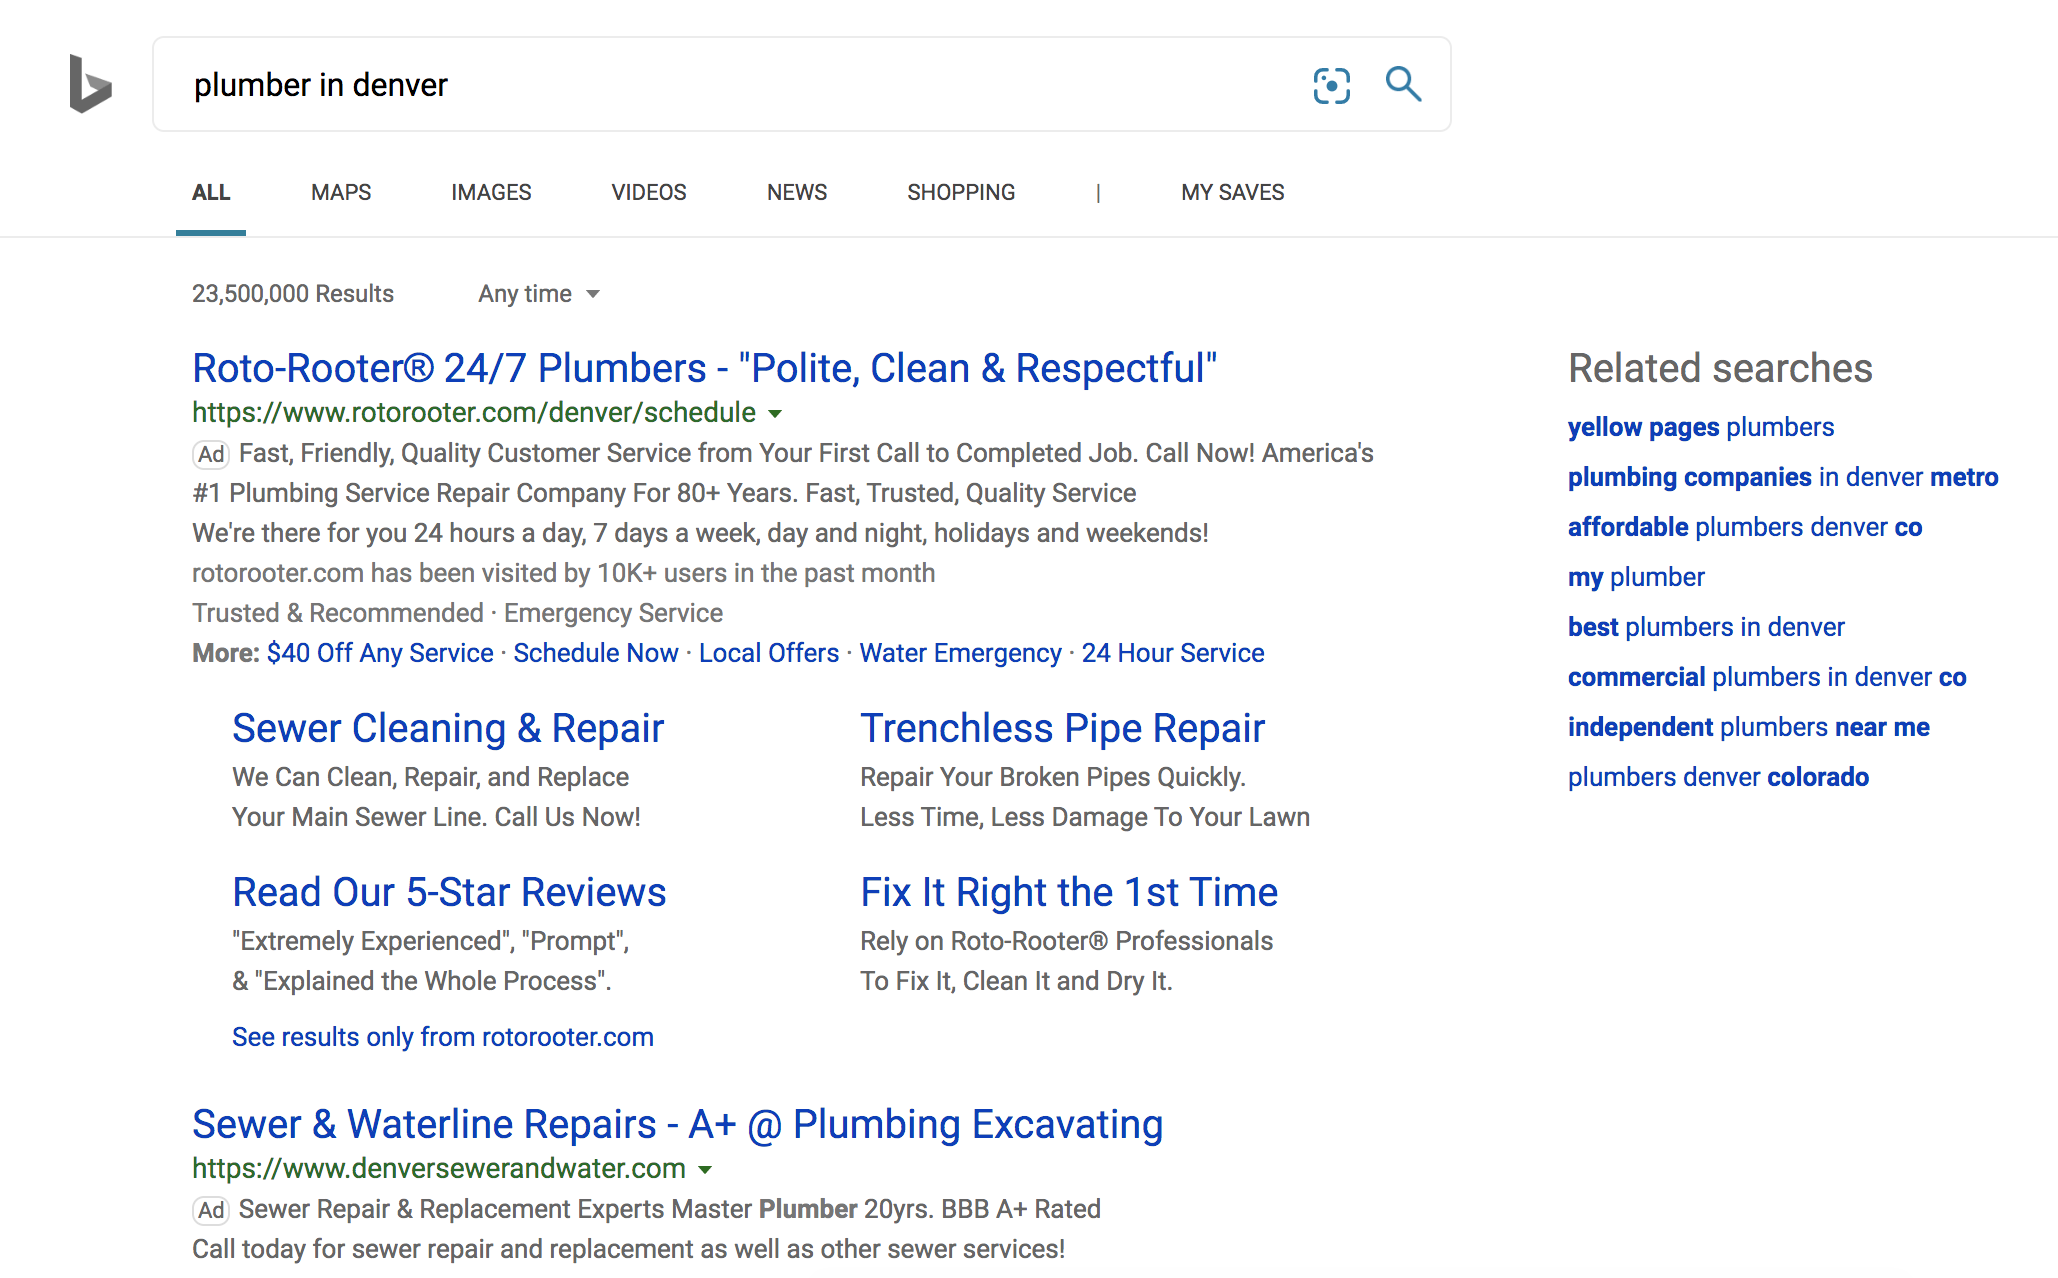Click the Water Emergency link
The height and width of the screenshot is (1278, 2058).
[x=960, y=653]
